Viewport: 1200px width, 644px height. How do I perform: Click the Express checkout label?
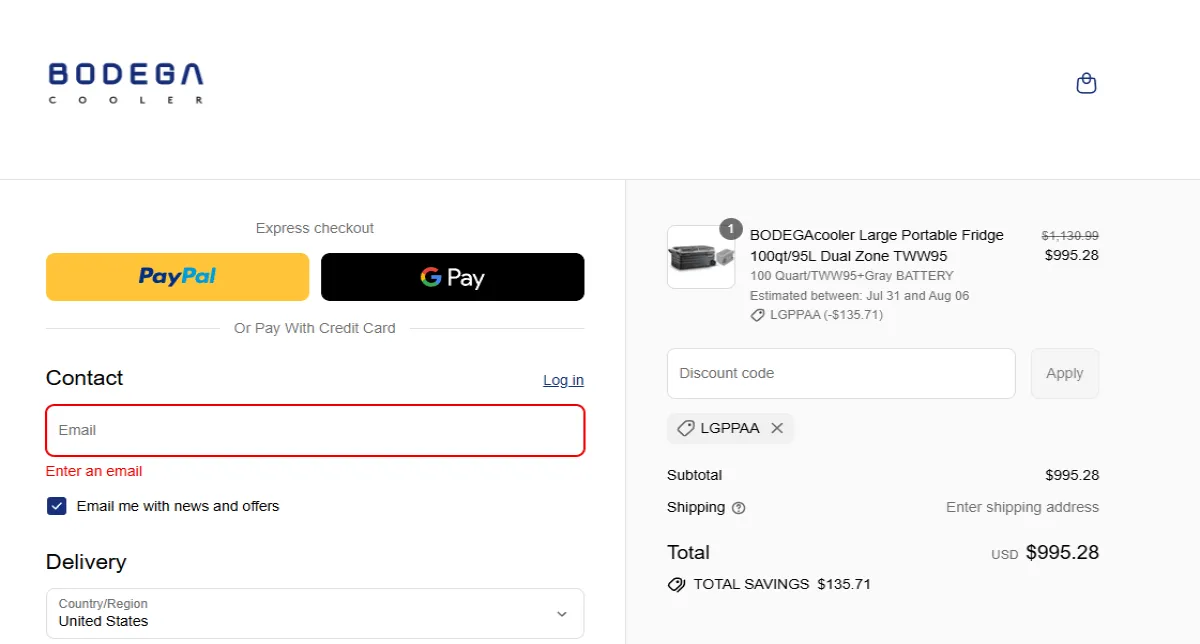coord(315,228)
